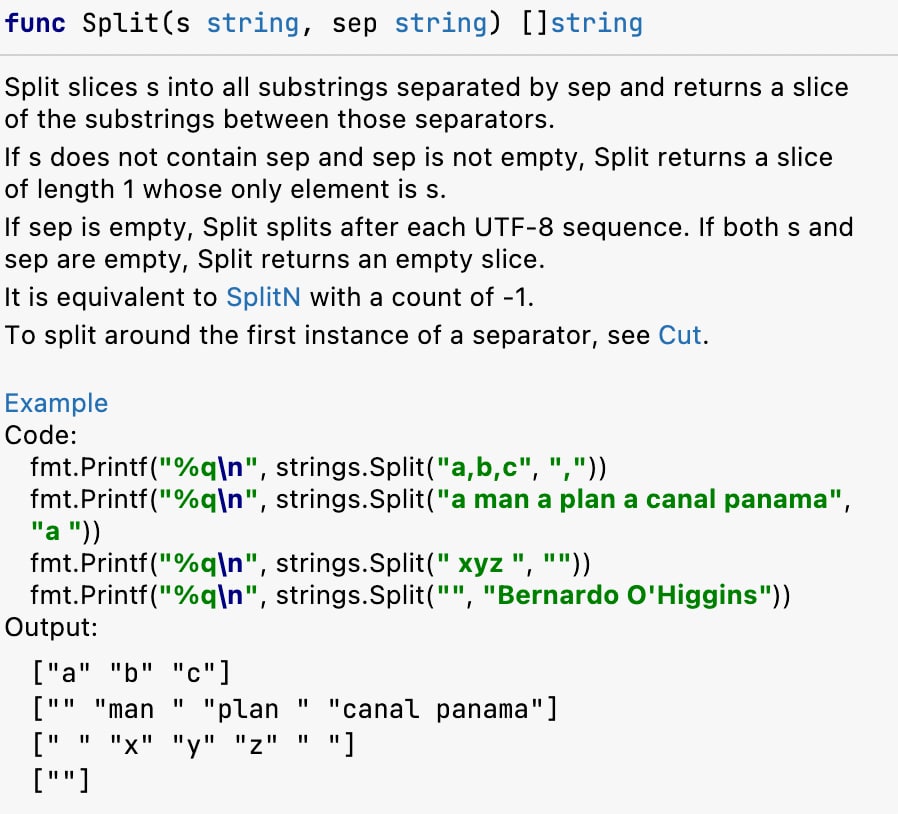898x814 pixels.
Task: Follow the Cut function link
Action: tap(680, 335)
